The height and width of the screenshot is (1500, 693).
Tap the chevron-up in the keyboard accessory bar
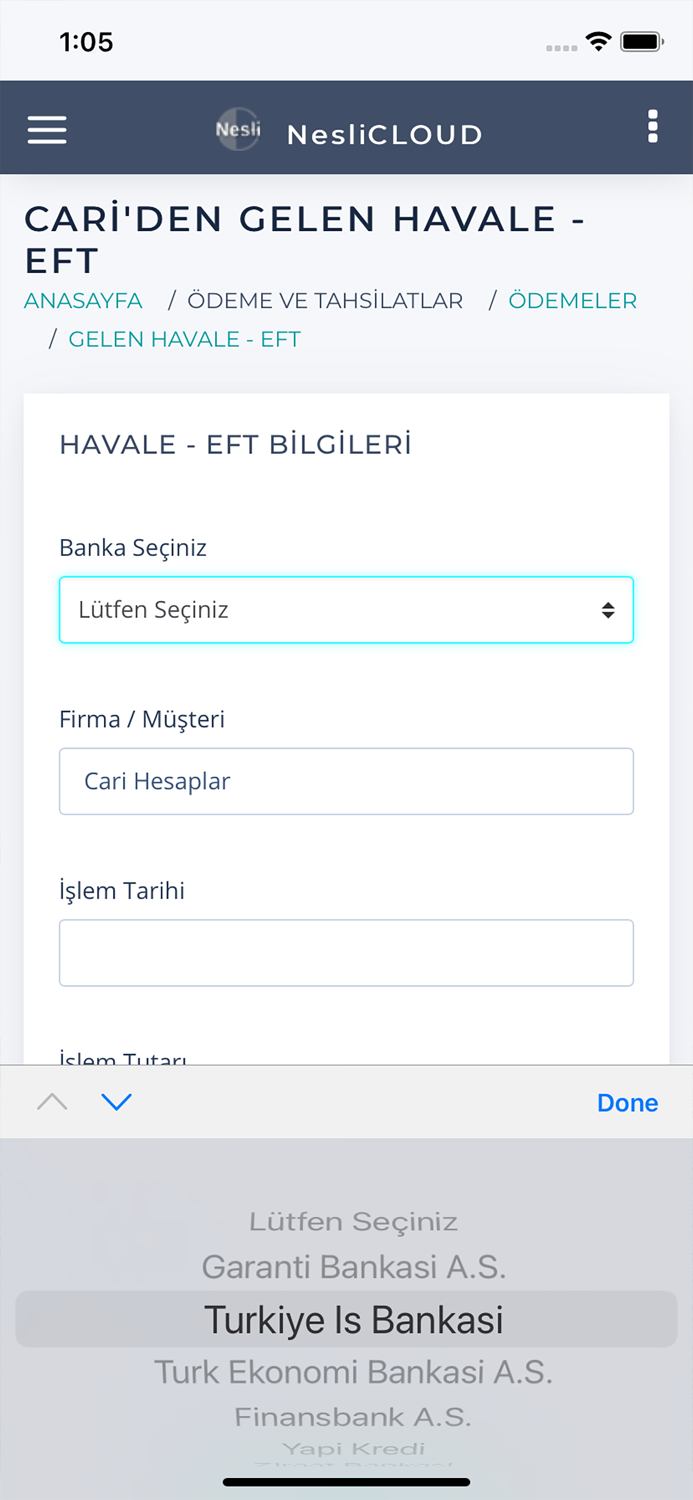pos(52,1101)
